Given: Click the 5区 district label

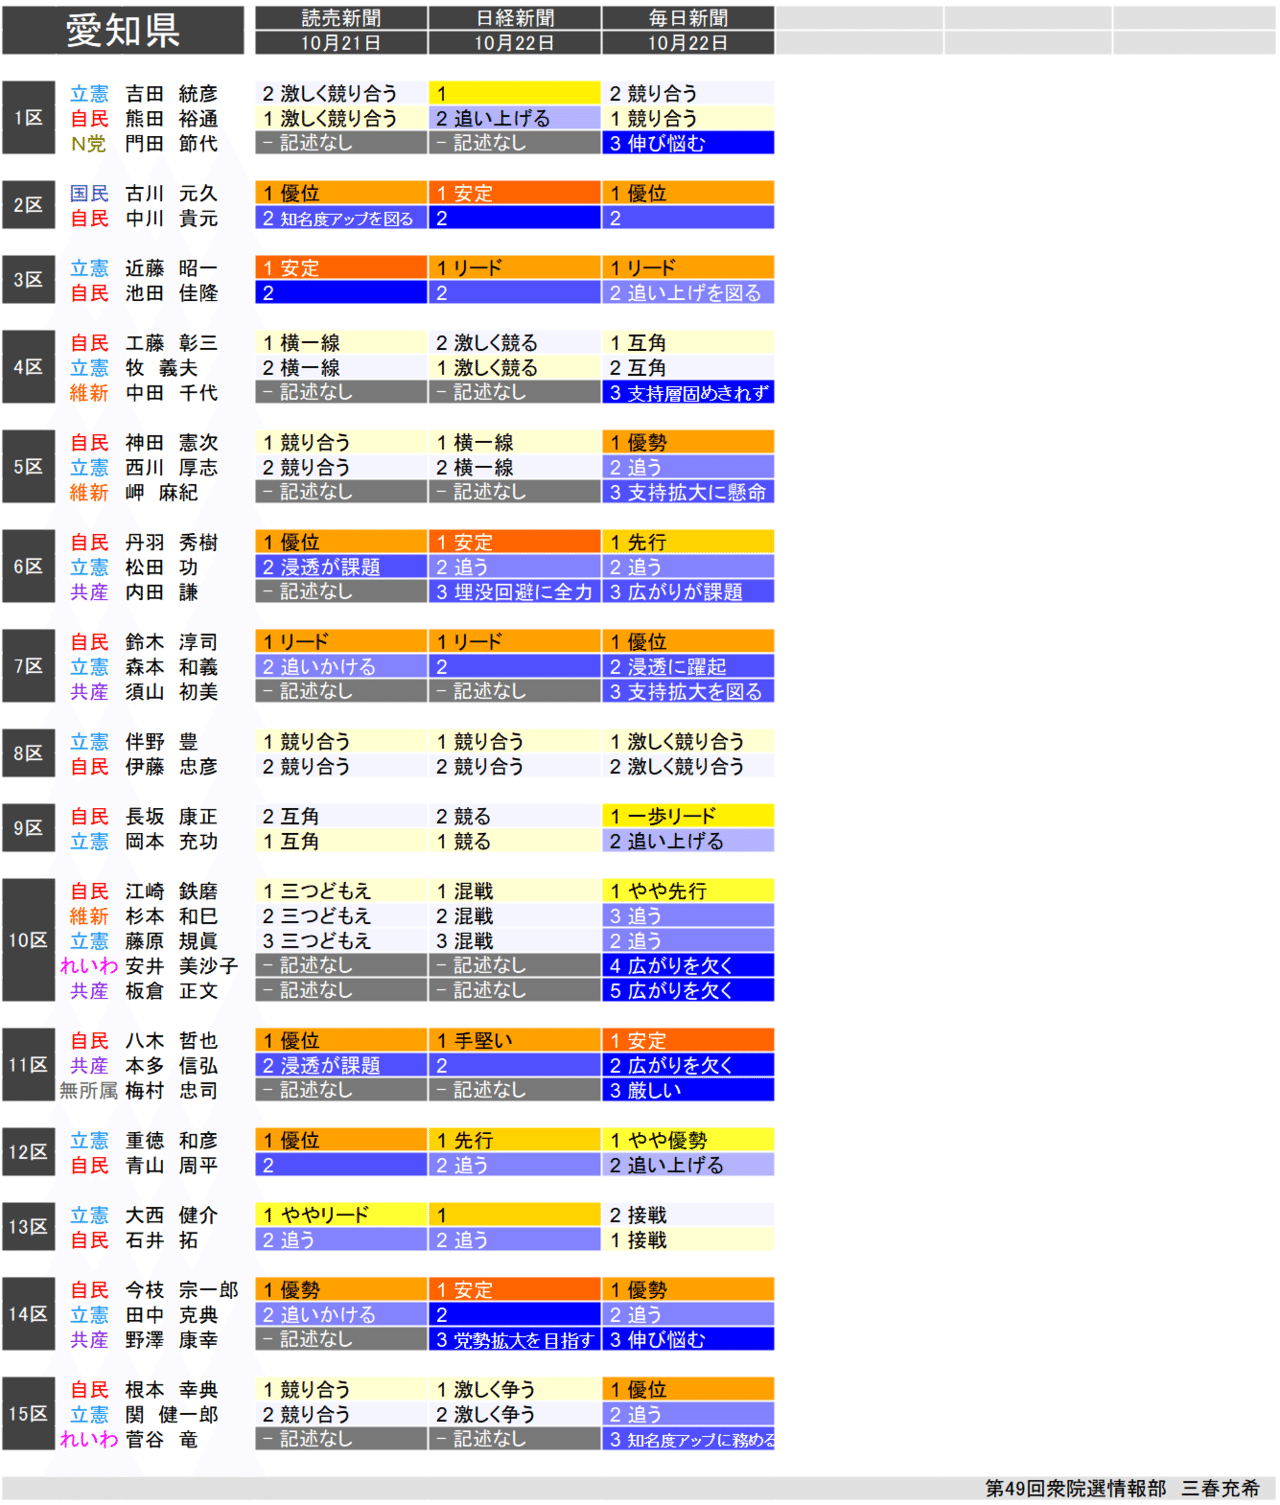Looking at the screenshot, I should [x=28, y=467].
